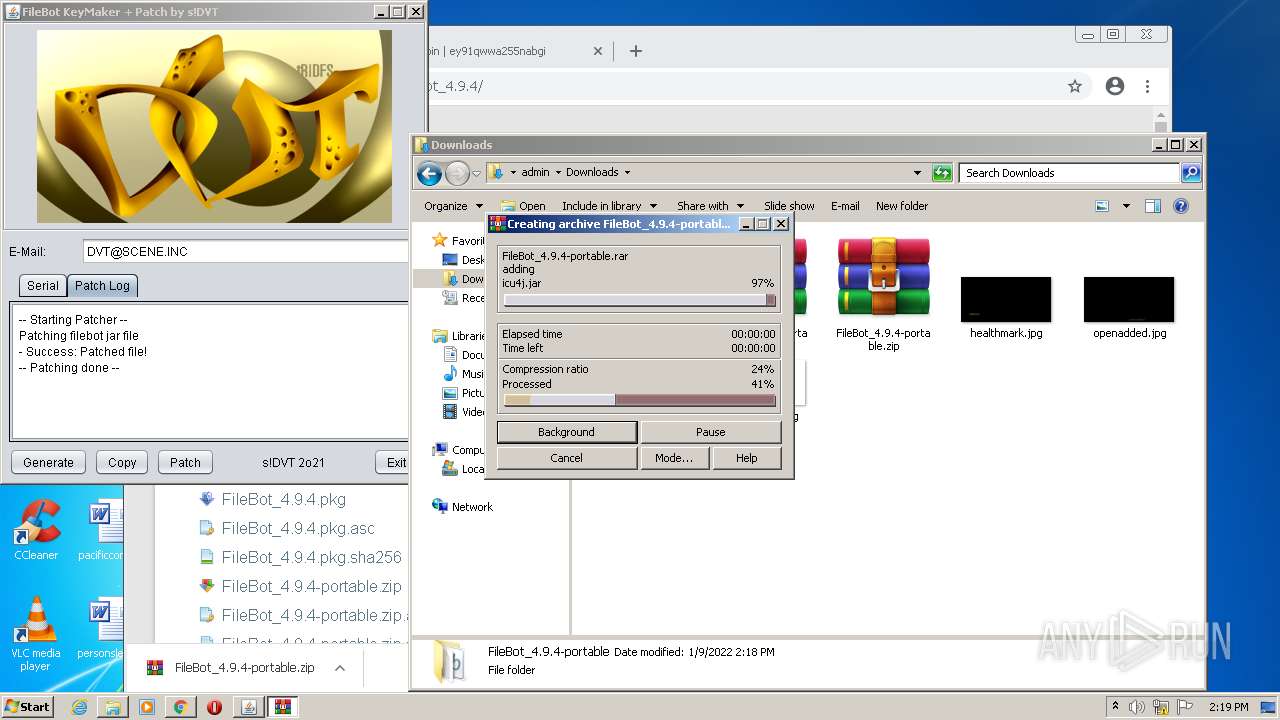Click the Action Center flag tray icon

(1185, 707)
